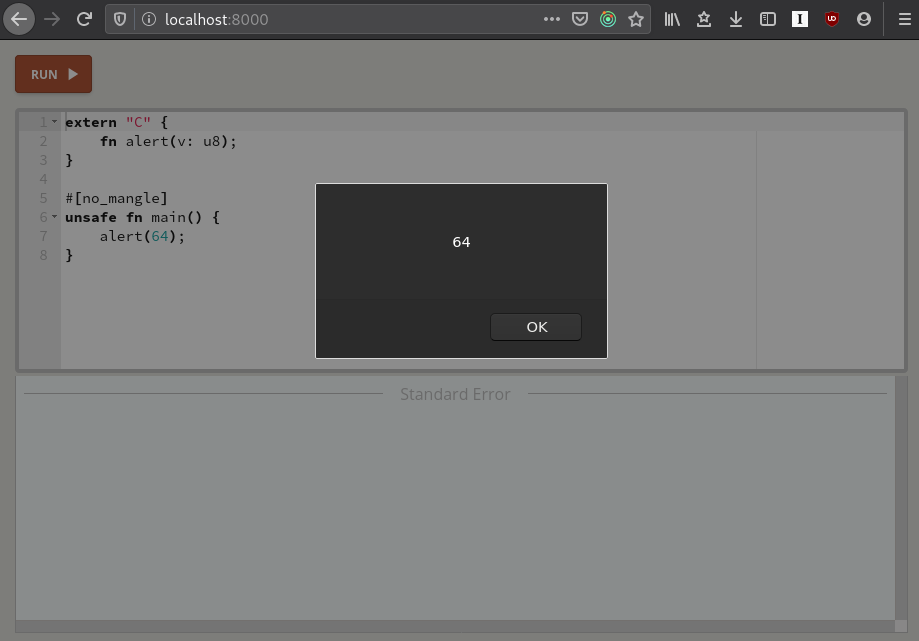
Task: Save the page to Pocket
Action: pyautogui.click(x=580, y=19)
